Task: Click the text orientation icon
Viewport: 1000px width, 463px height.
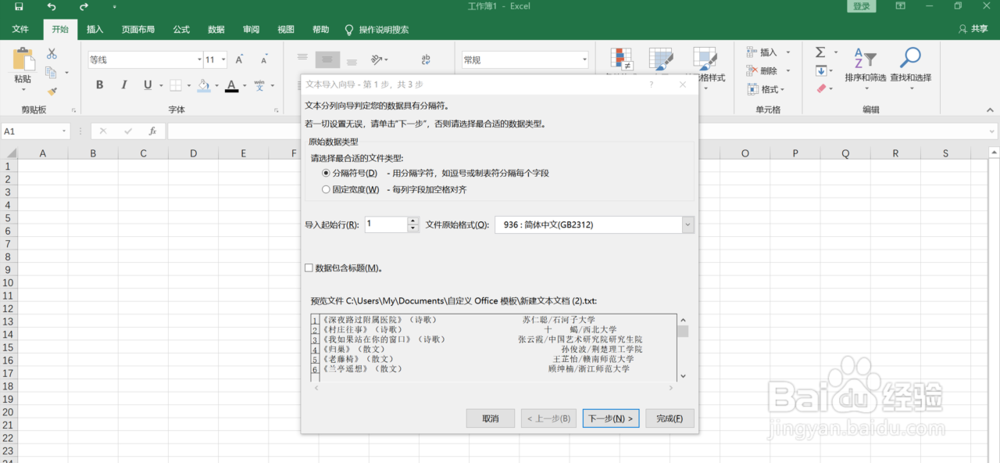Action: [377, 60]
